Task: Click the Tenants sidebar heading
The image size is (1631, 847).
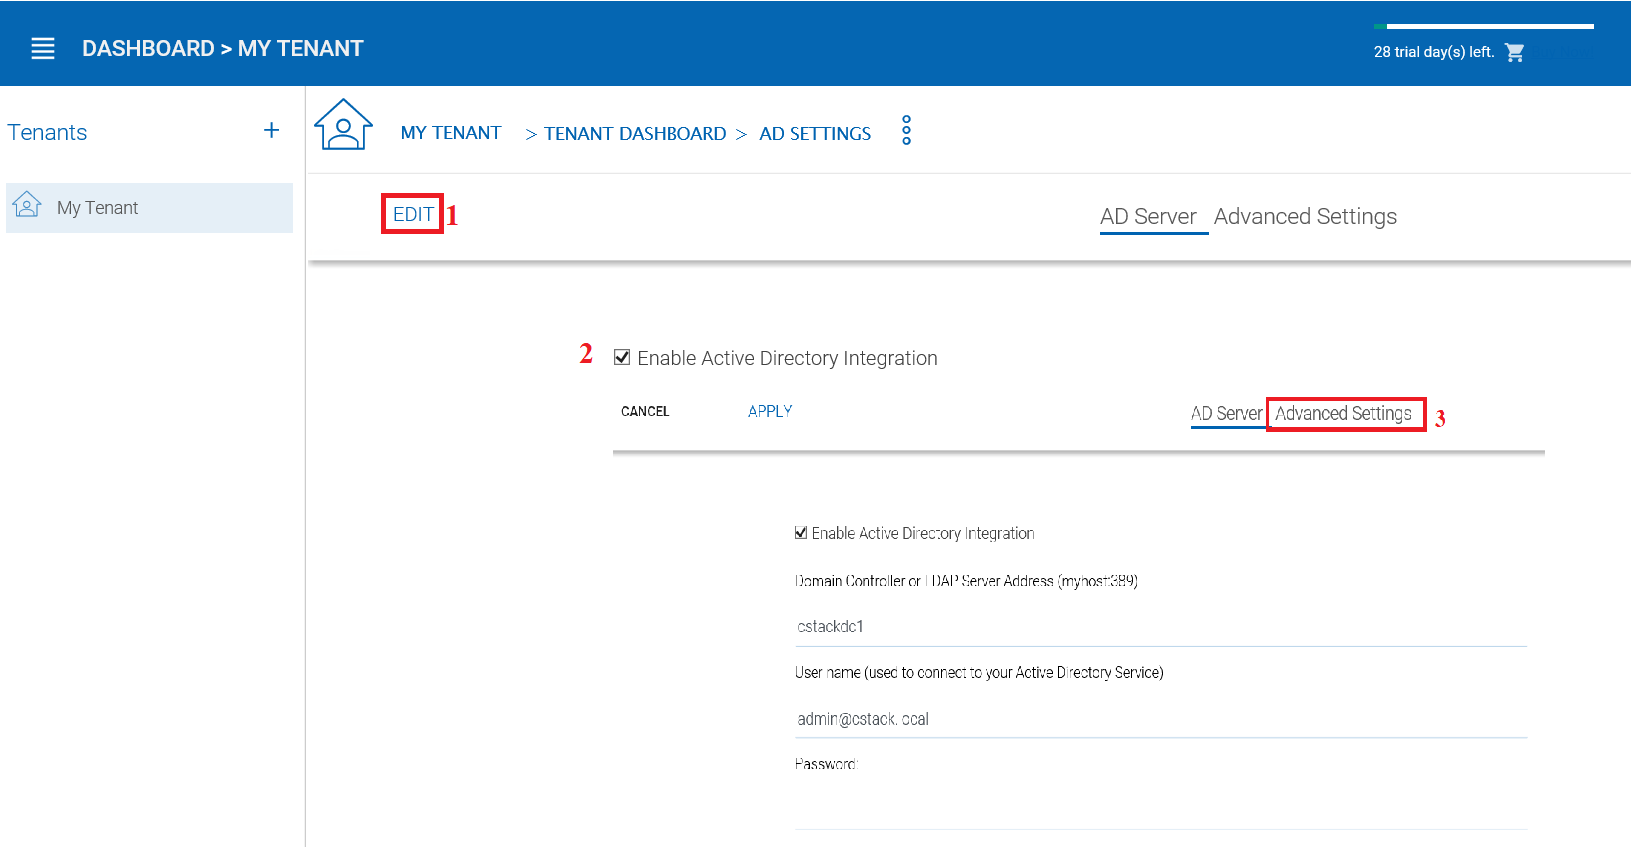Action: coord(47,132)
